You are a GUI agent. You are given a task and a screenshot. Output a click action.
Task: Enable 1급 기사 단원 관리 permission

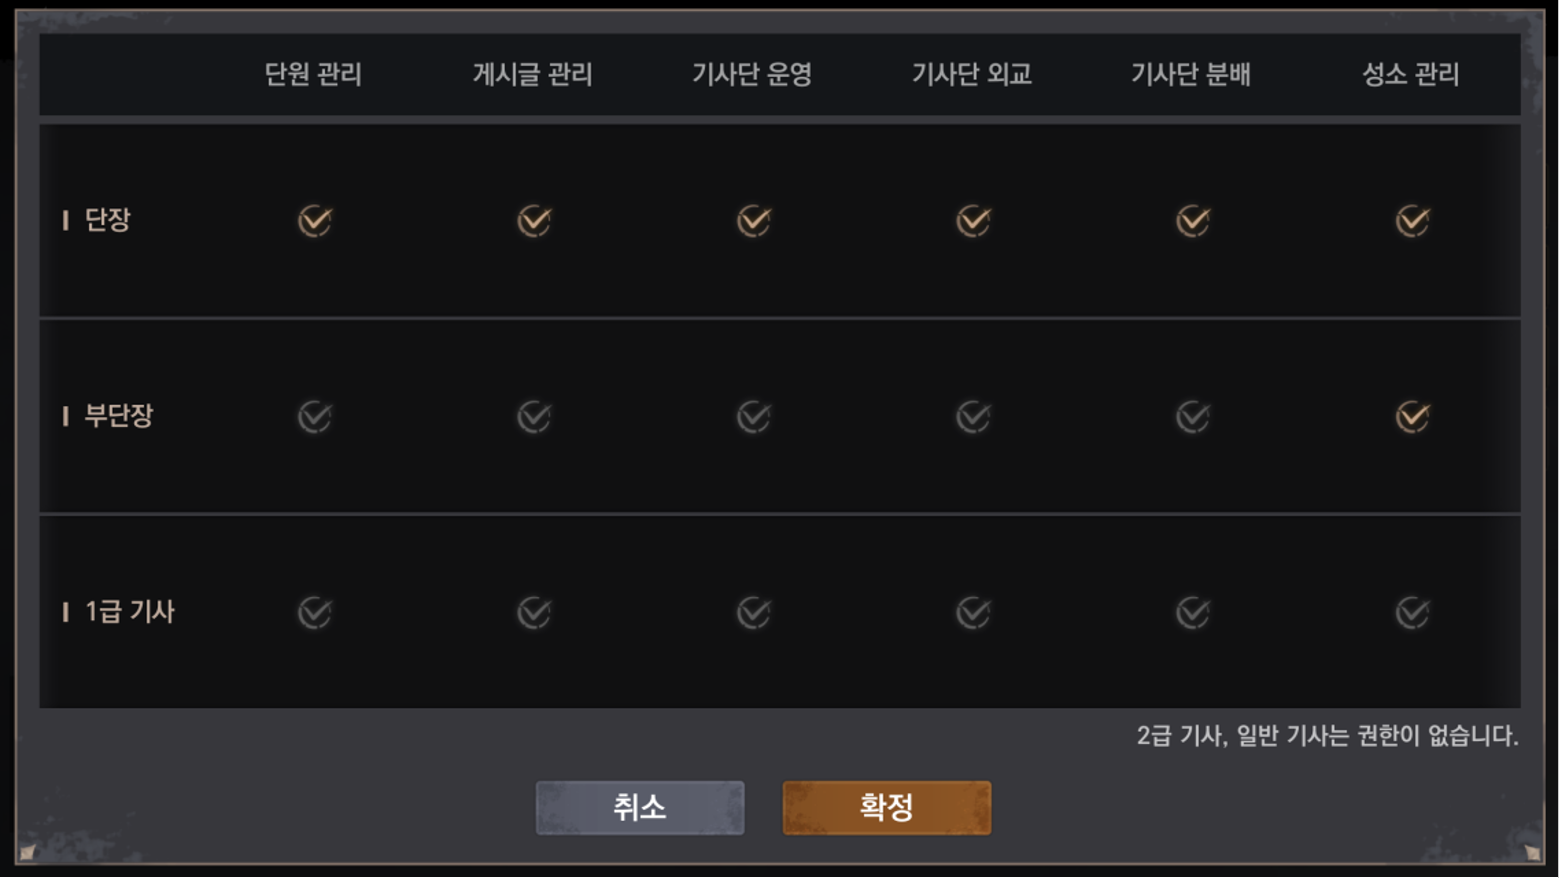point(315,612)
